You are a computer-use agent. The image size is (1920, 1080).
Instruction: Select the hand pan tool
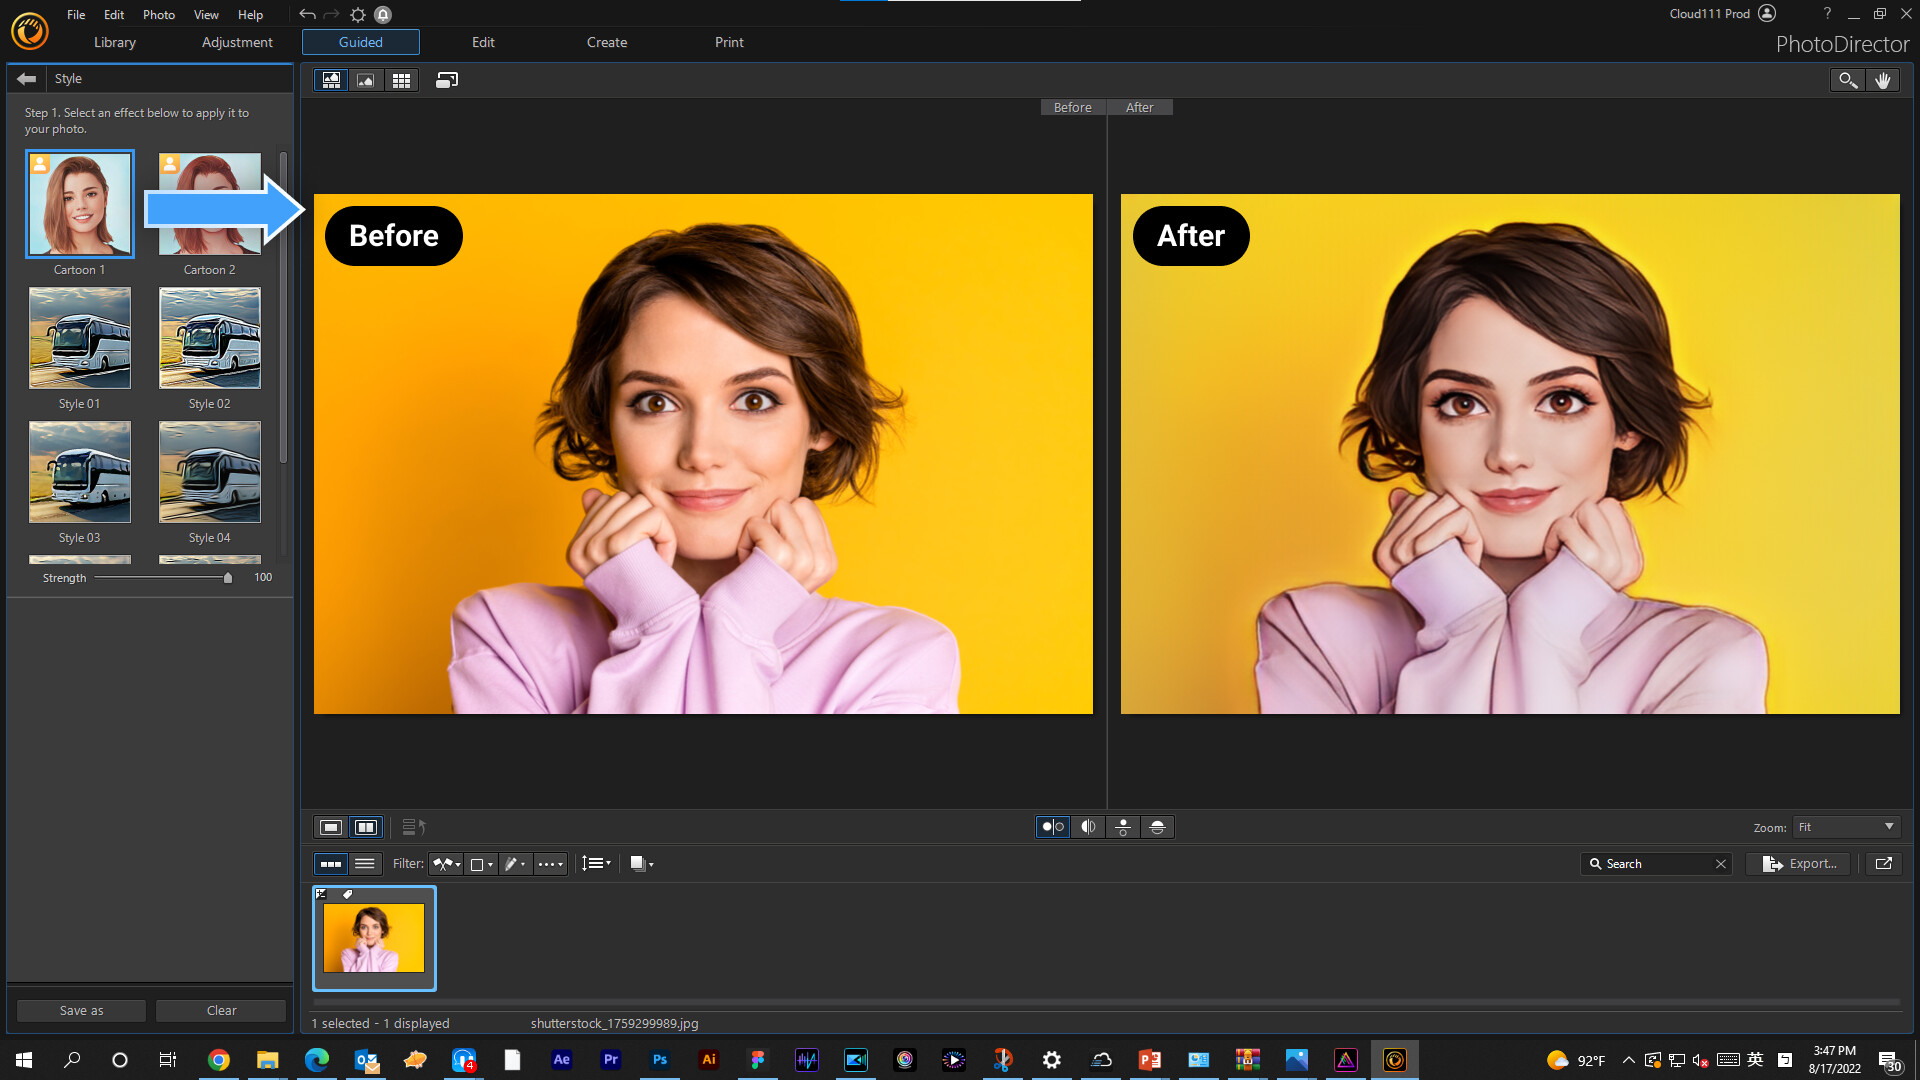1884,80
